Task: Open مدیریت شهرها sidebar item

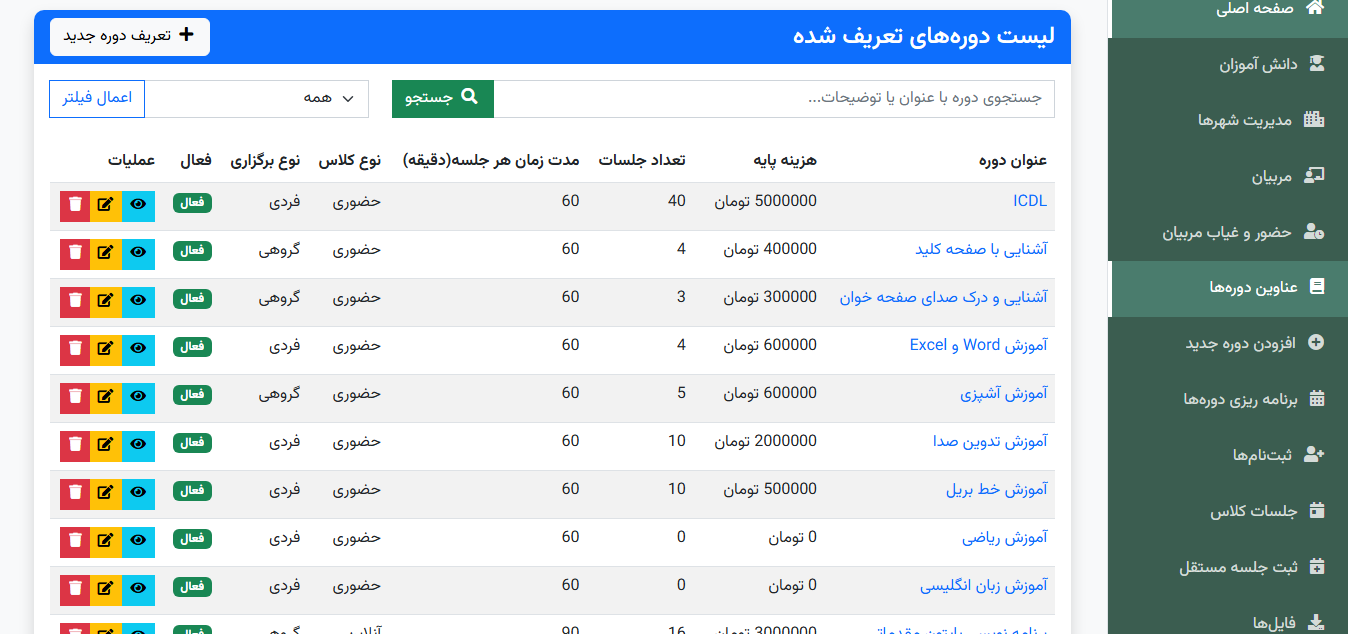Action: coord(1228,120)
